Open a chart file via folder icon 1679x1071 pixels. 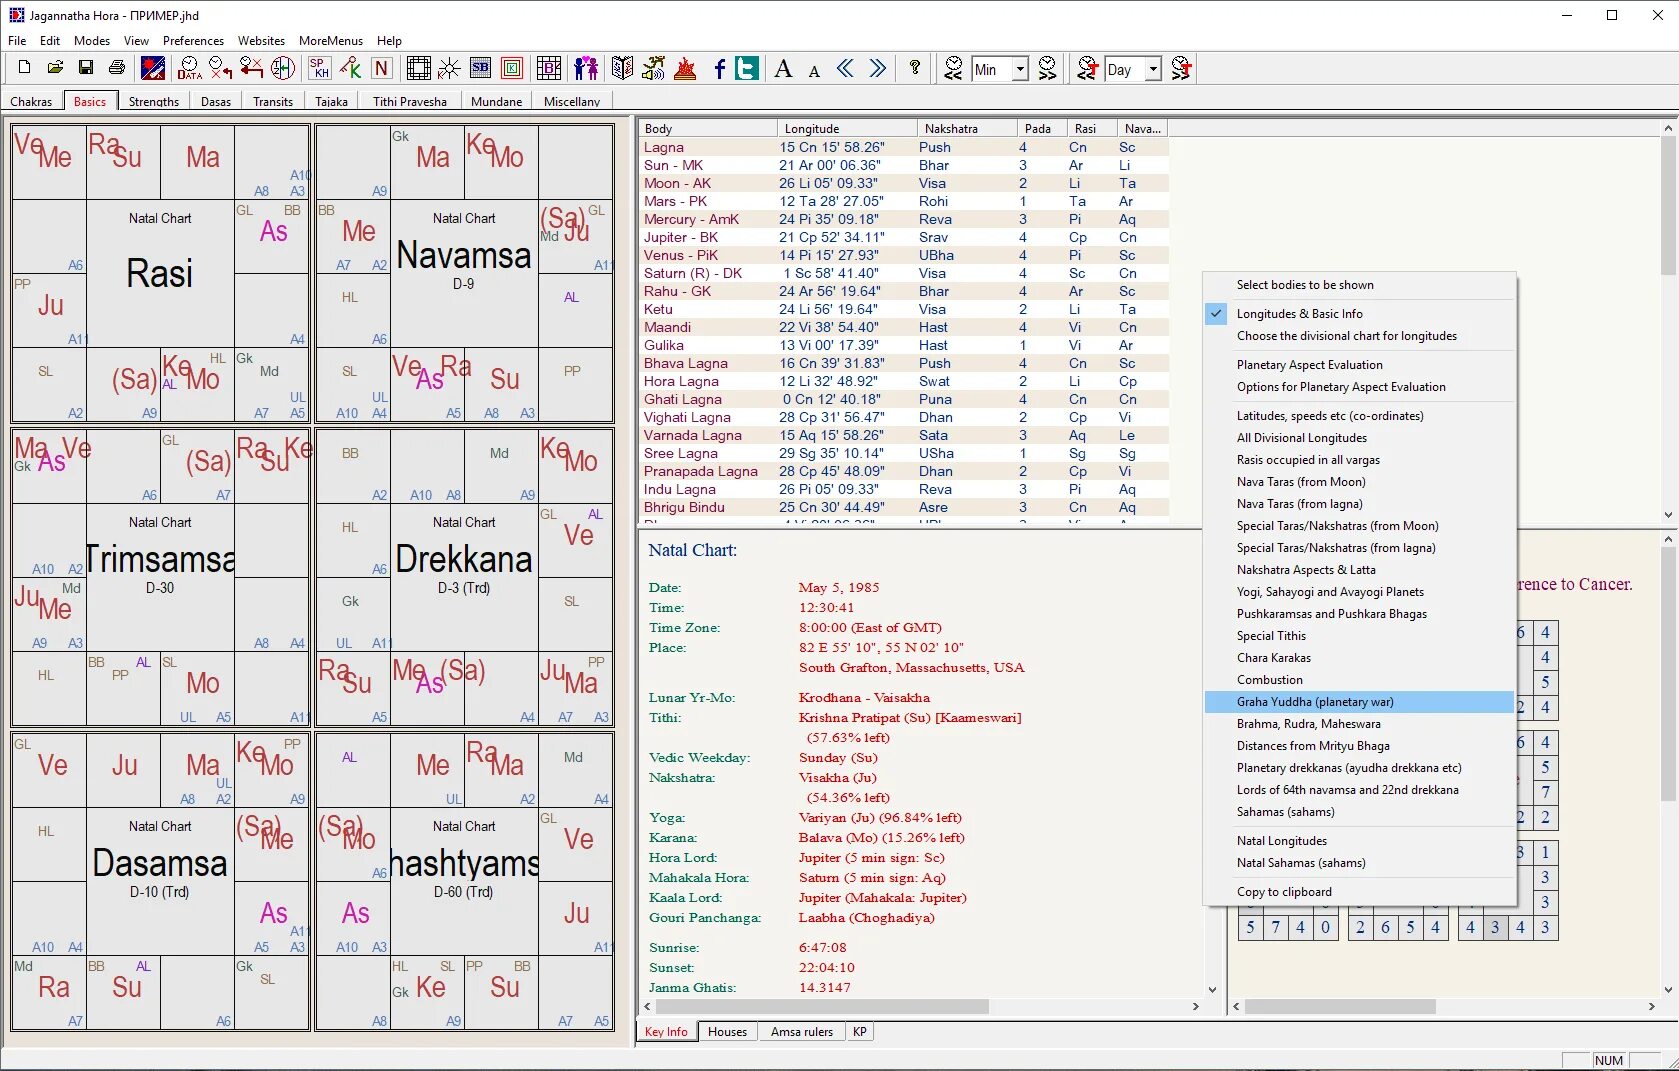[x=55, y=68]
